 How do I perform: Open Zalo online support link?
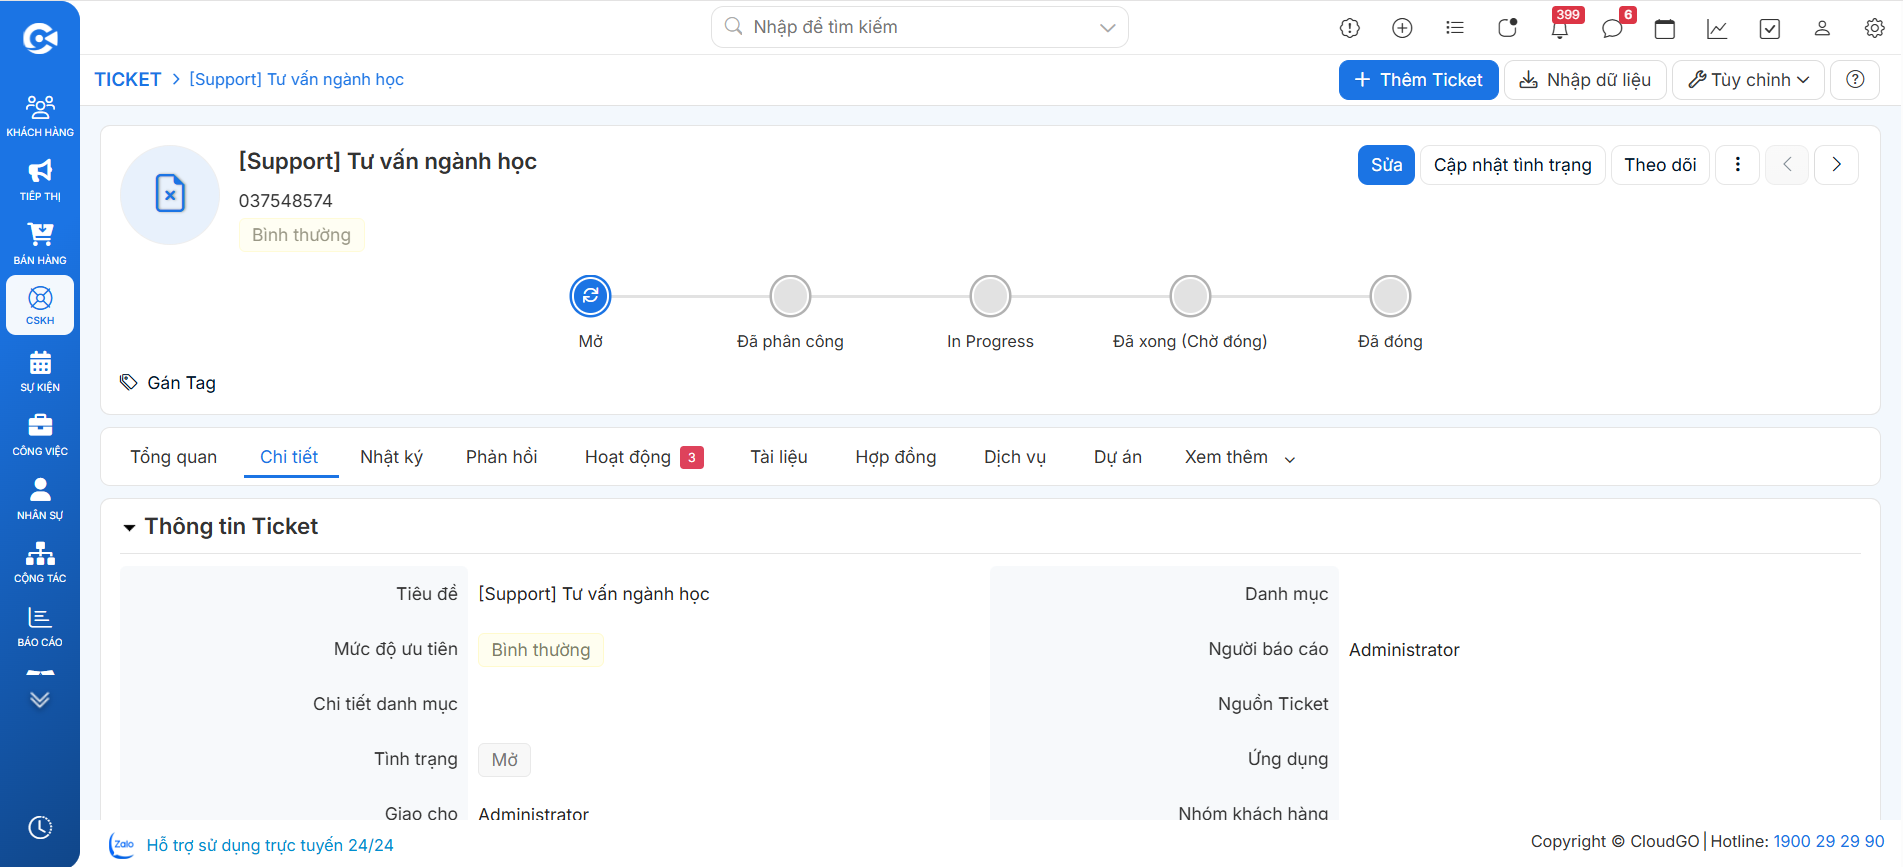tap(252, 845)
